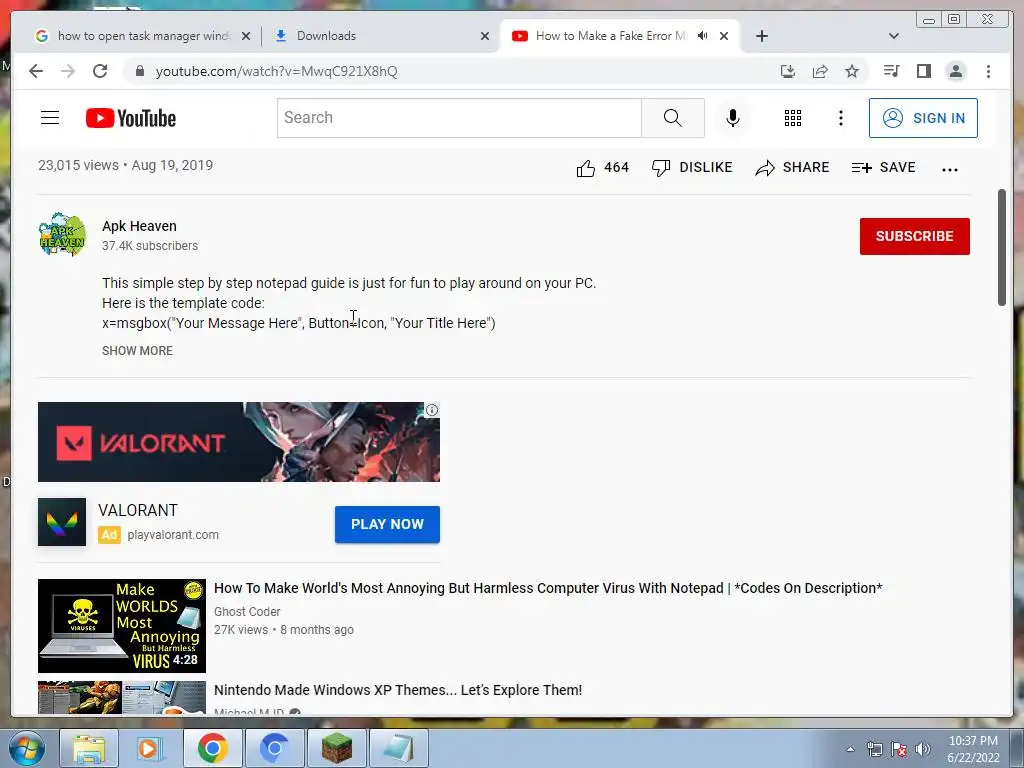The height and width of the screenshot is (768, 1024).
Task: Open ad info icon on banner
Action: click(x=432, y=410)
